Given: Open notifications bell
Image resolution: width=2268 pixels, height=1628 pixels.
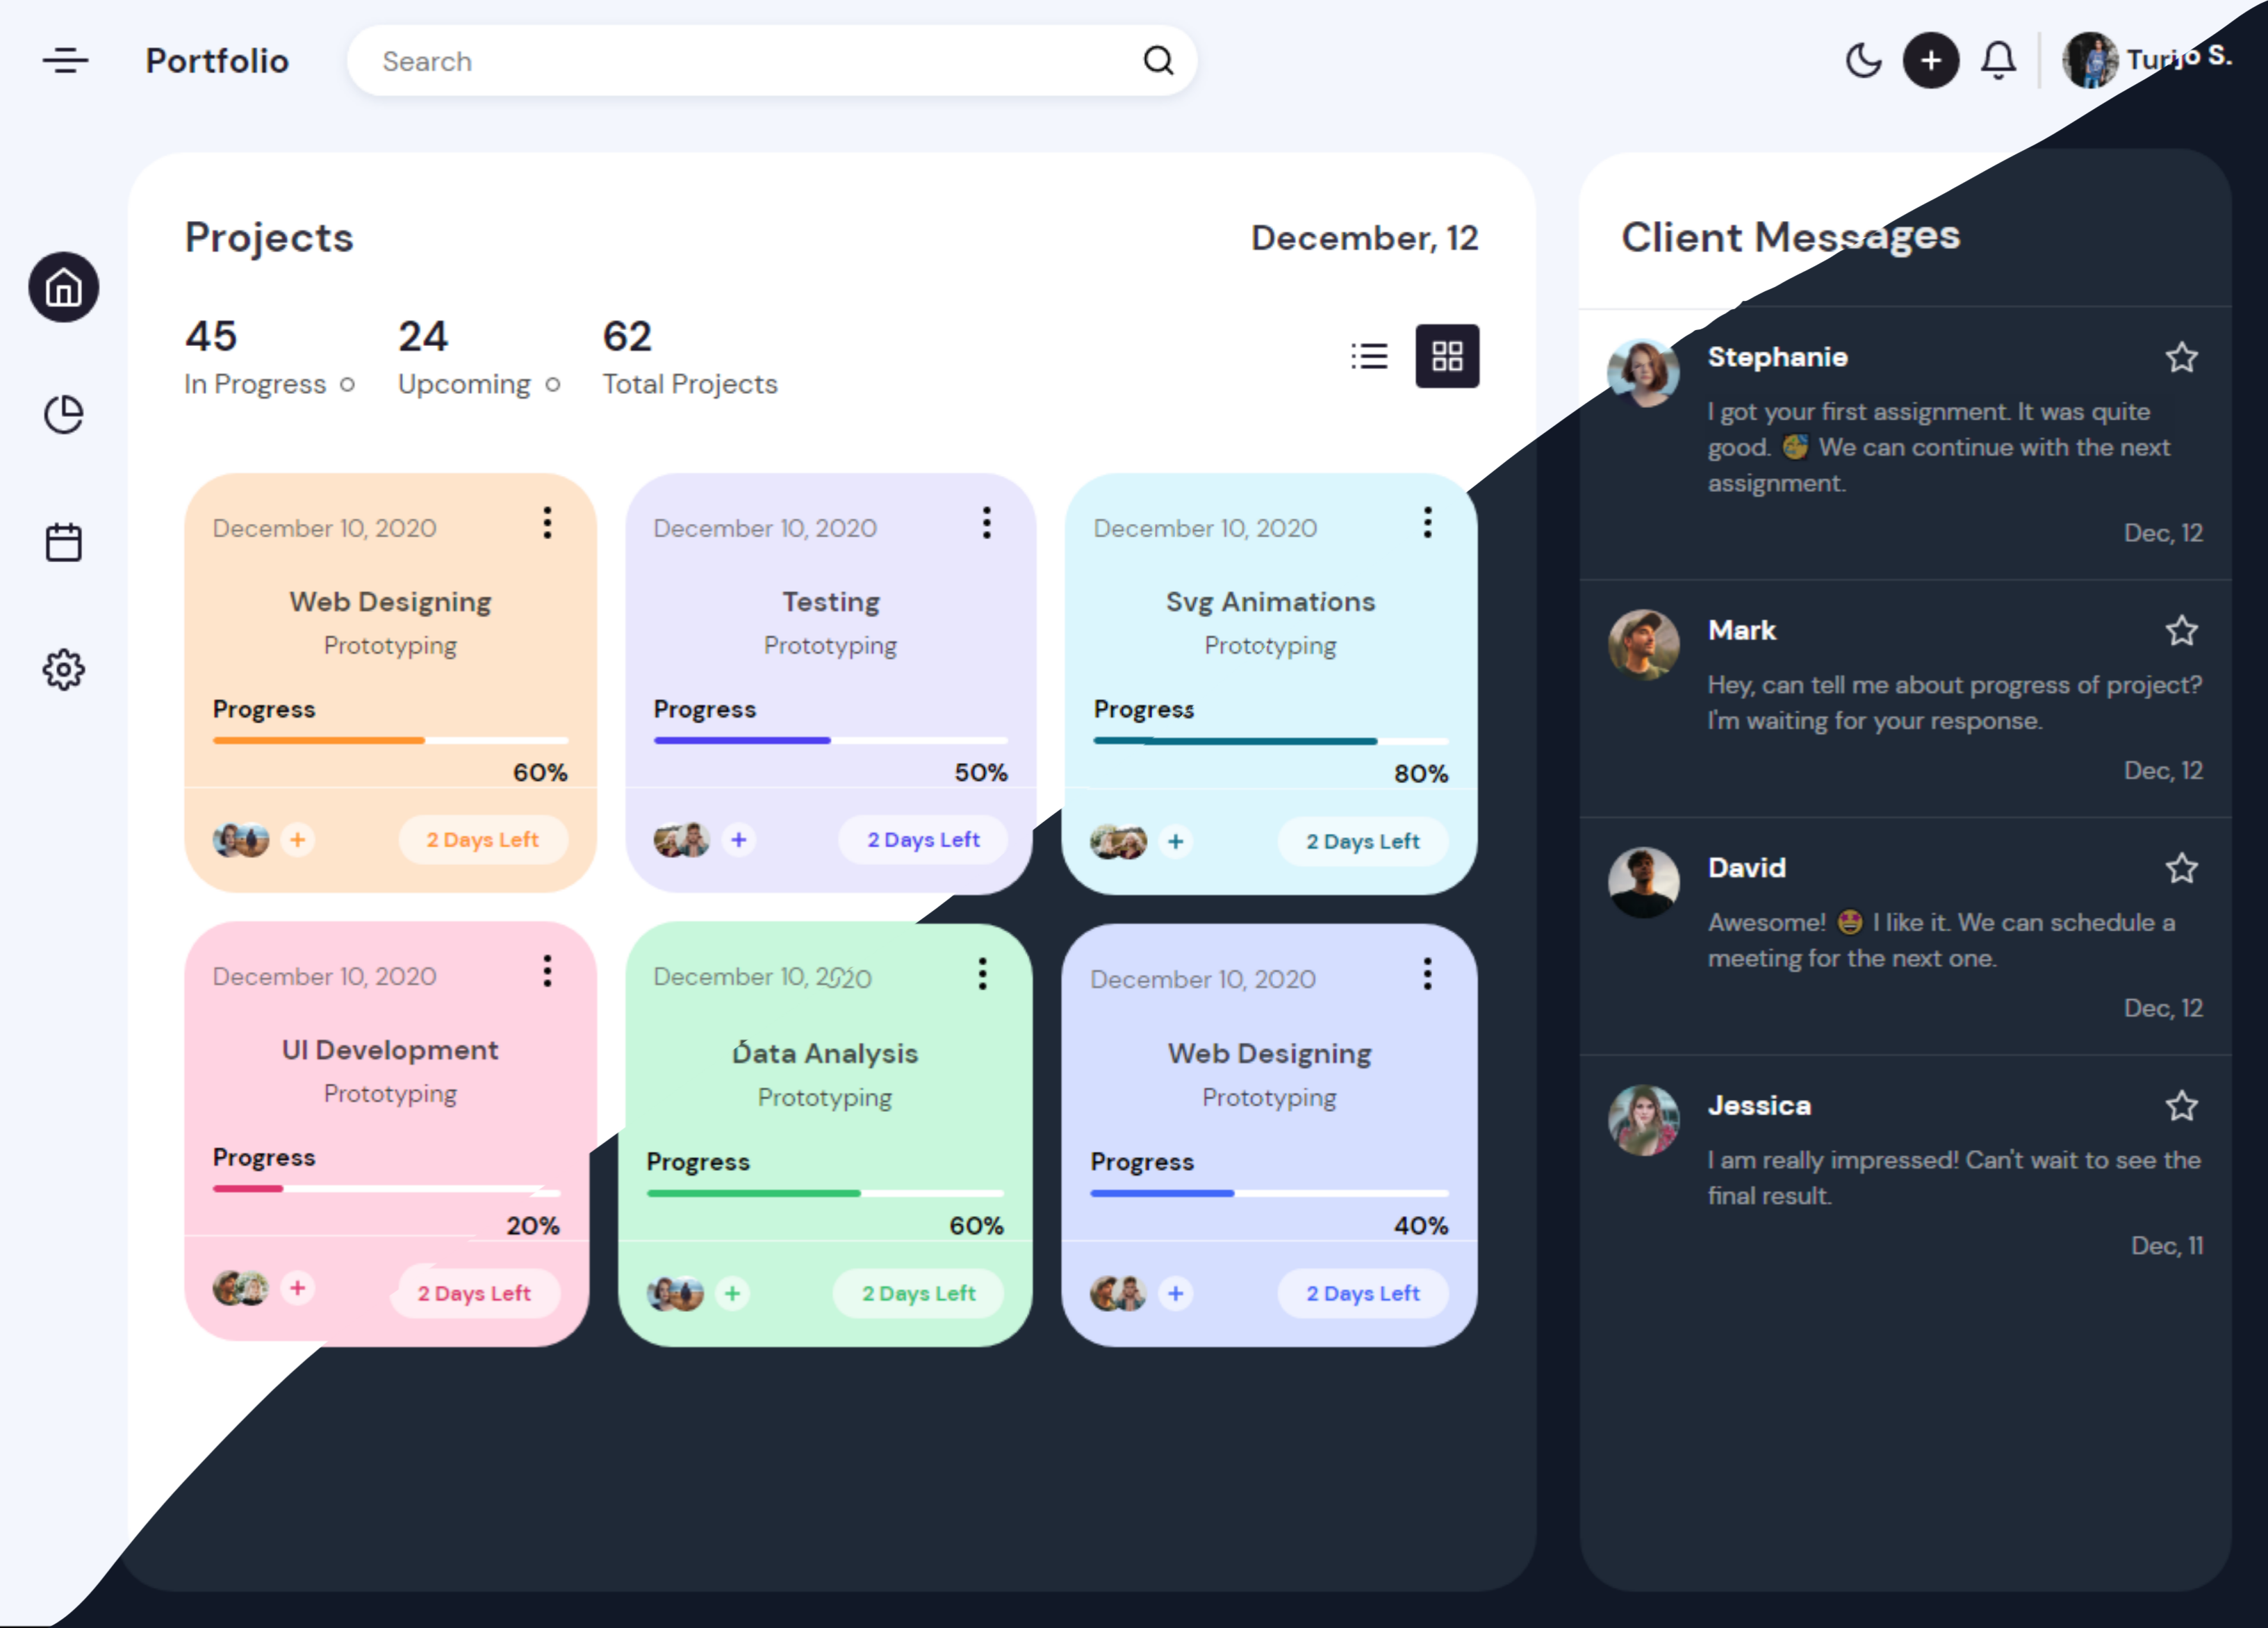Looking at the screenshot, I should coord(1998,61).
